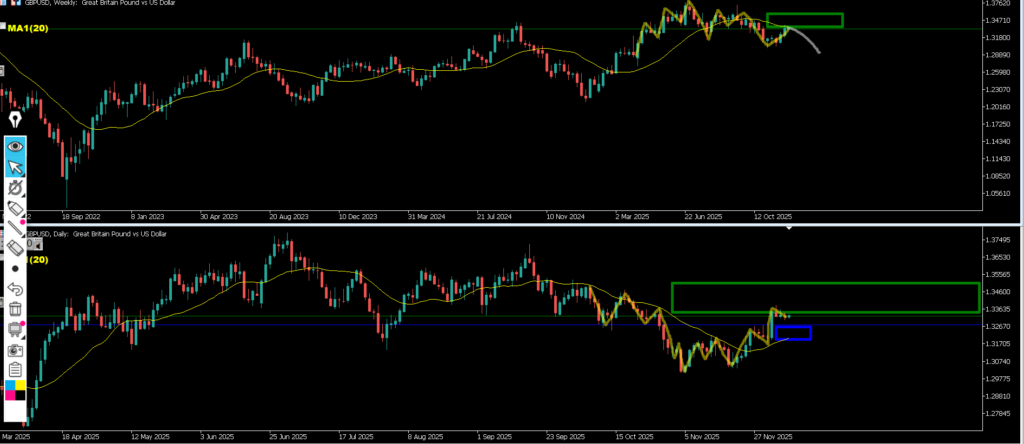This screenshot has width=1024, height=444.
Task: Select the blue rectangle on daily chart
Action: tap(792, 333)
